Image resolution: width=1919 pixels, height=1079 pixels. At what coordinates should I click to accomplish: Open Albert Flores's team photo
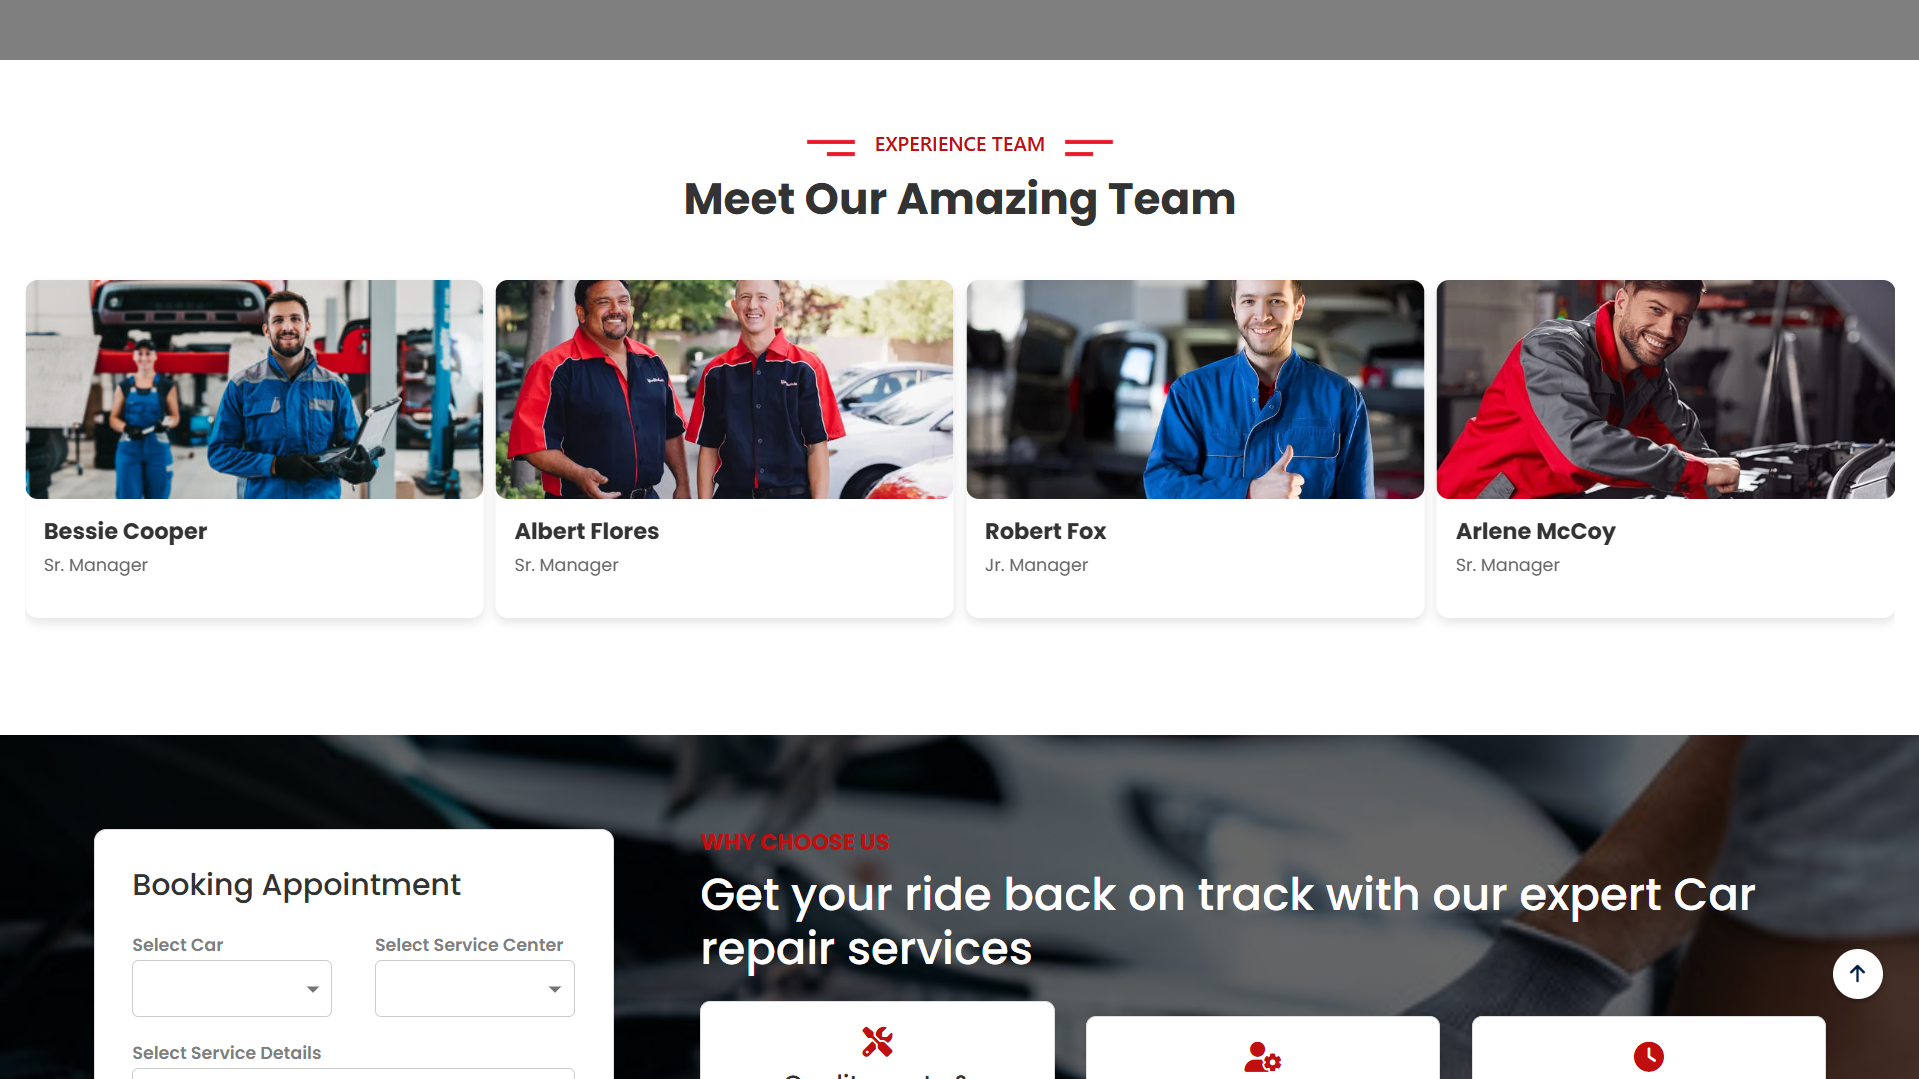click(x=724, y=389)
